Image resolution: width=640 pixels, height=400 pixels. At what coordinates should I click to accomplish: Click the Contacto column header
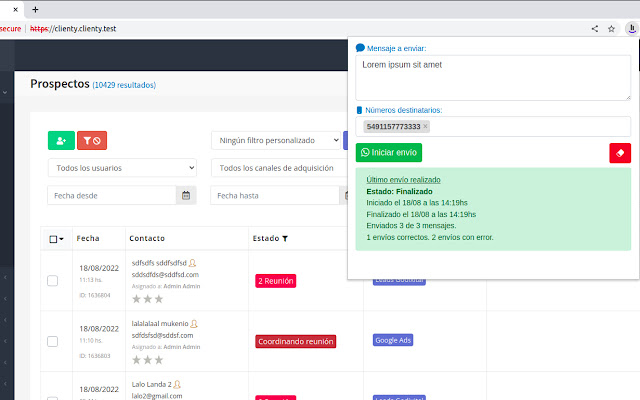coord(147,238)
